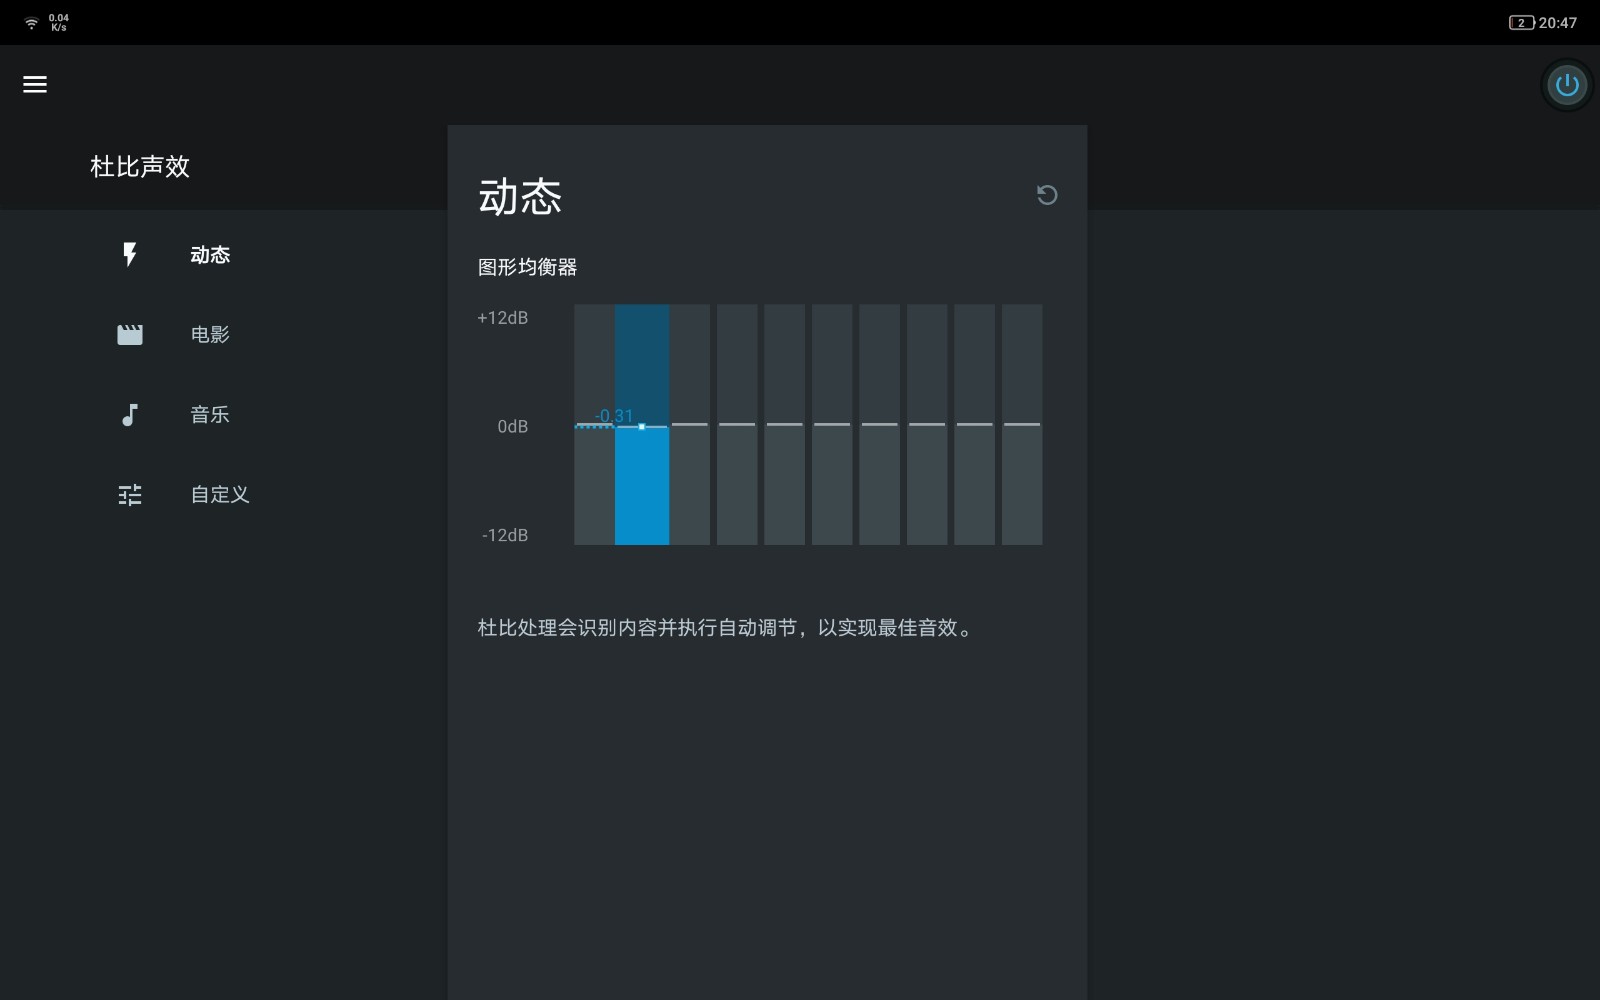Adjust the first equalizer band

click(x=594, y=425)
